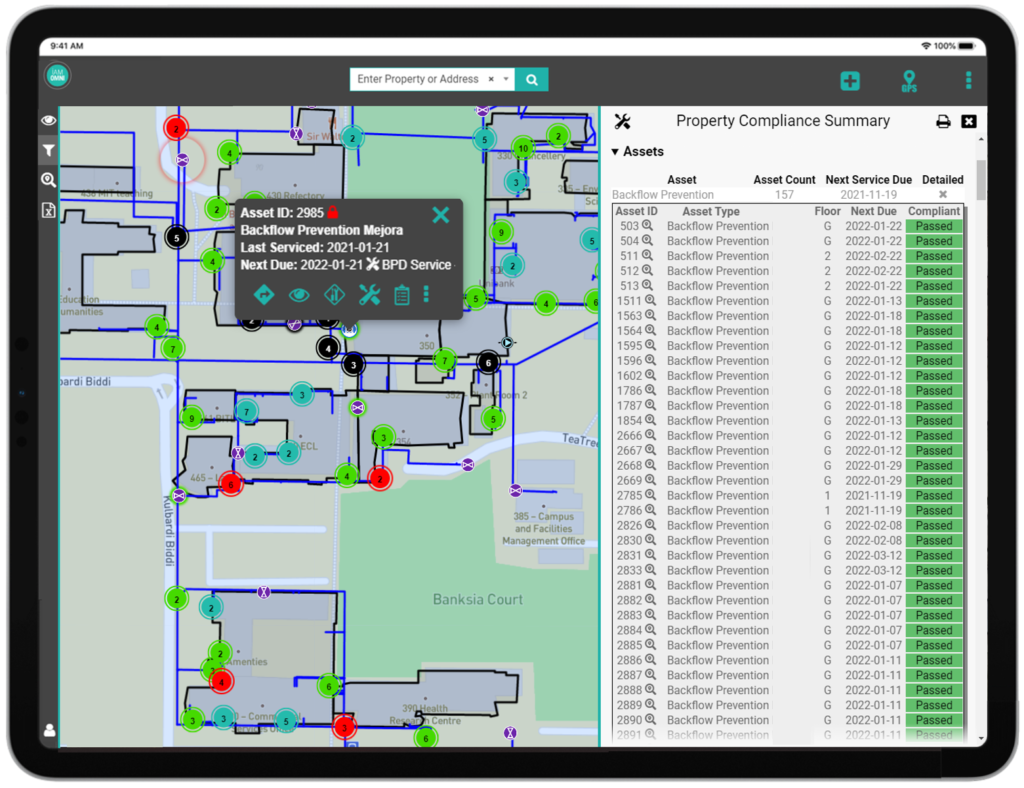
Task: Toggle Detailed X for Backflow Prevention row
Action: tap(942, 195)
